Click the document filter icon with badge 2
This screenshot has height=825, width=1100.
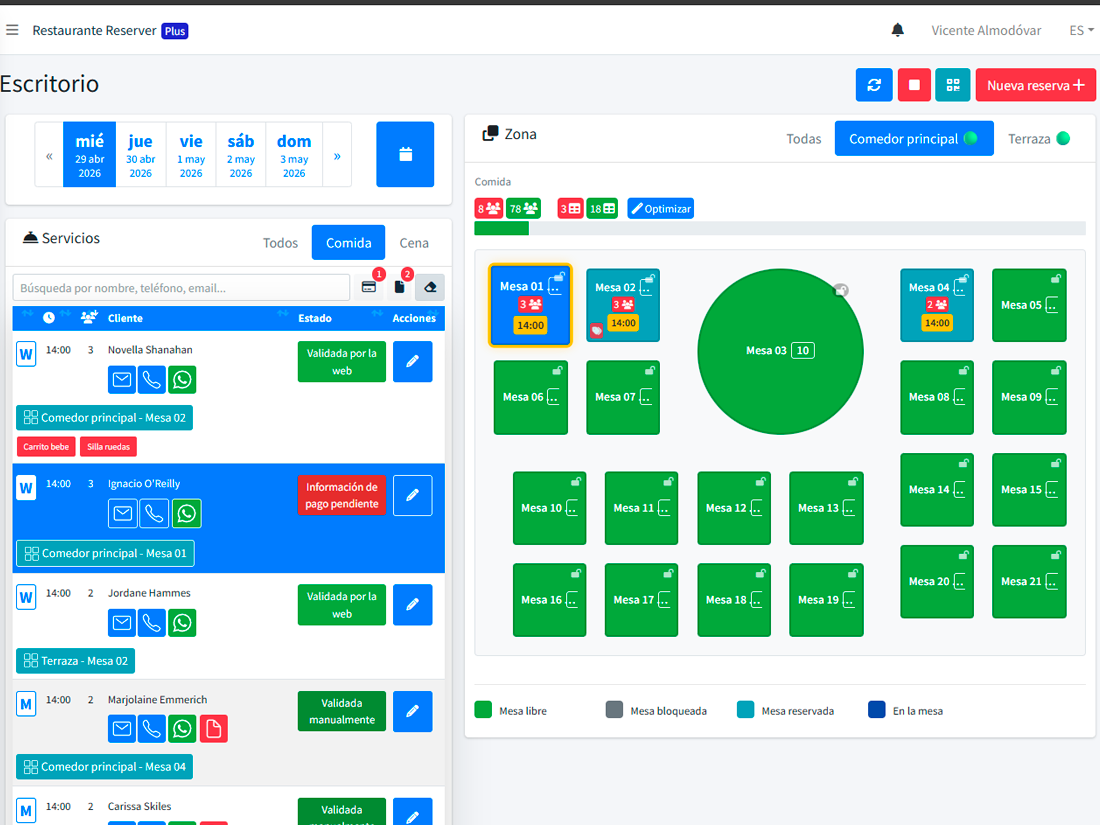[399, 287]
